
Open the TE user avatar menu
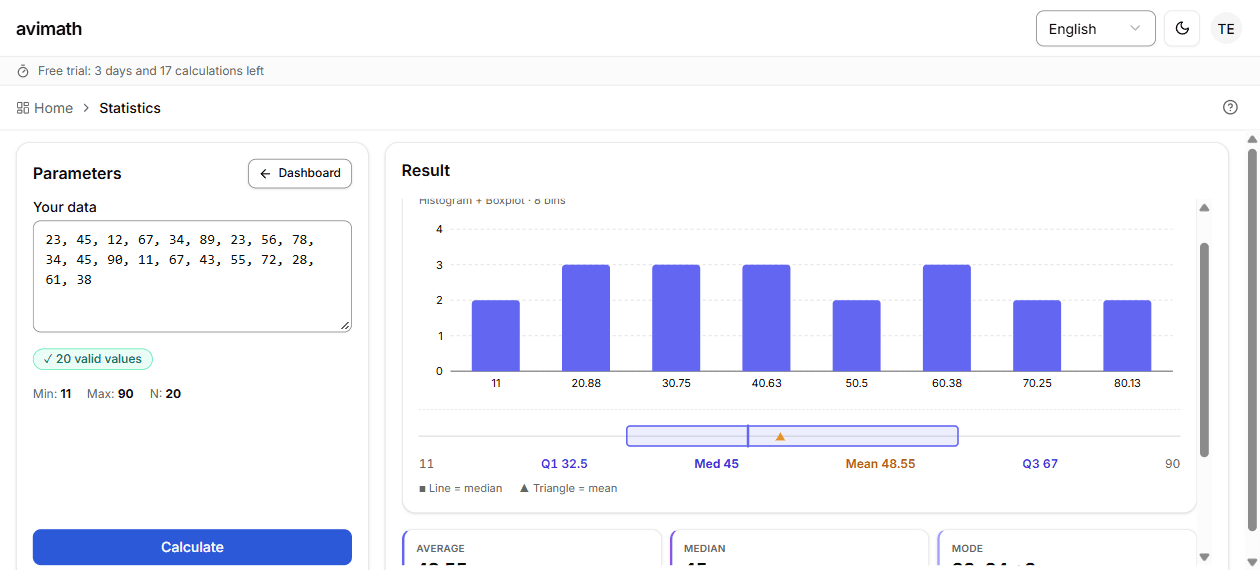click(1226, 29)
